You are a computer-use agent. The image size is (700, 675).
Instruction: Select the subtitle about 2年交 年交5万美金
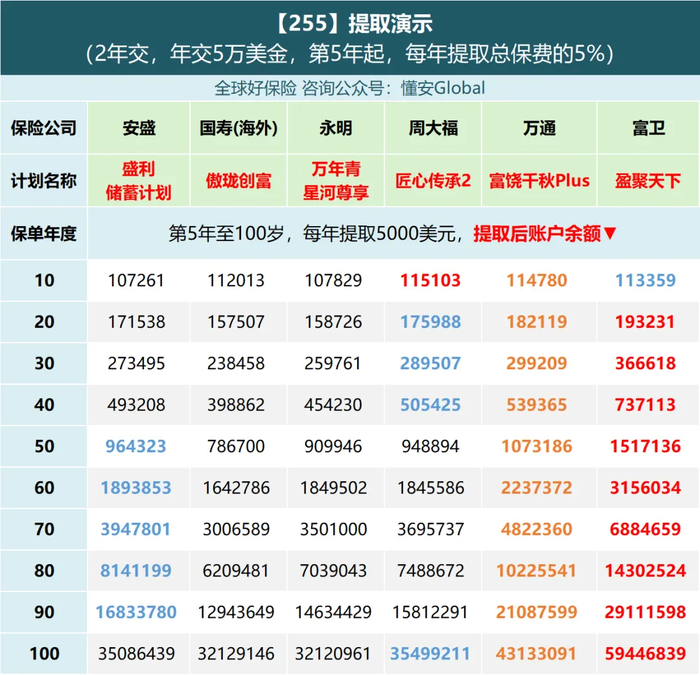pyautogui.click(x=350, y=54)
